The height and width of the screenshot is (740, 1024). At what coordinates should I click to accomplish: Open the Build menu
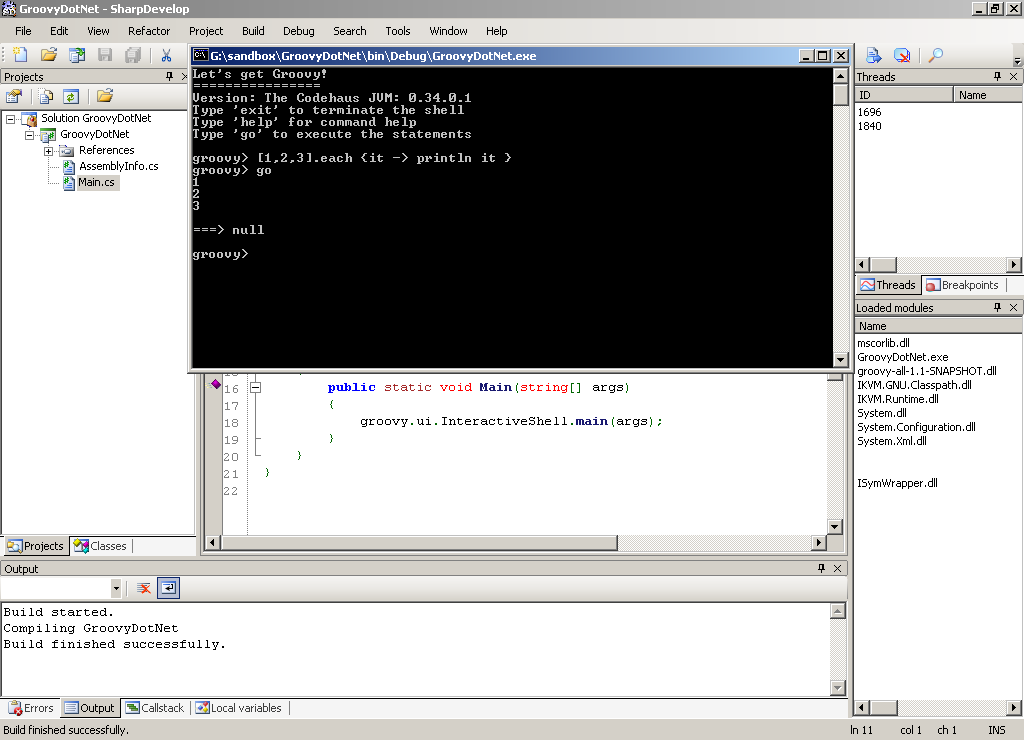click(x=253, y=31)
